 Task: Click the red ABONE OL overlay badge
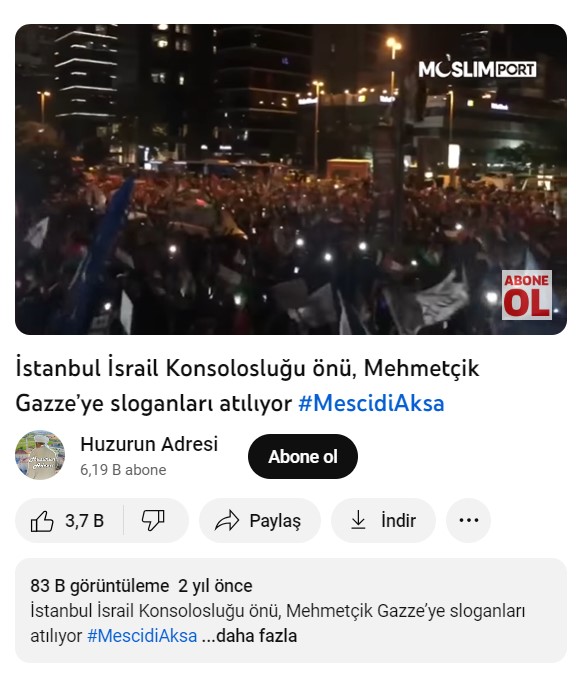click(527, 295)
